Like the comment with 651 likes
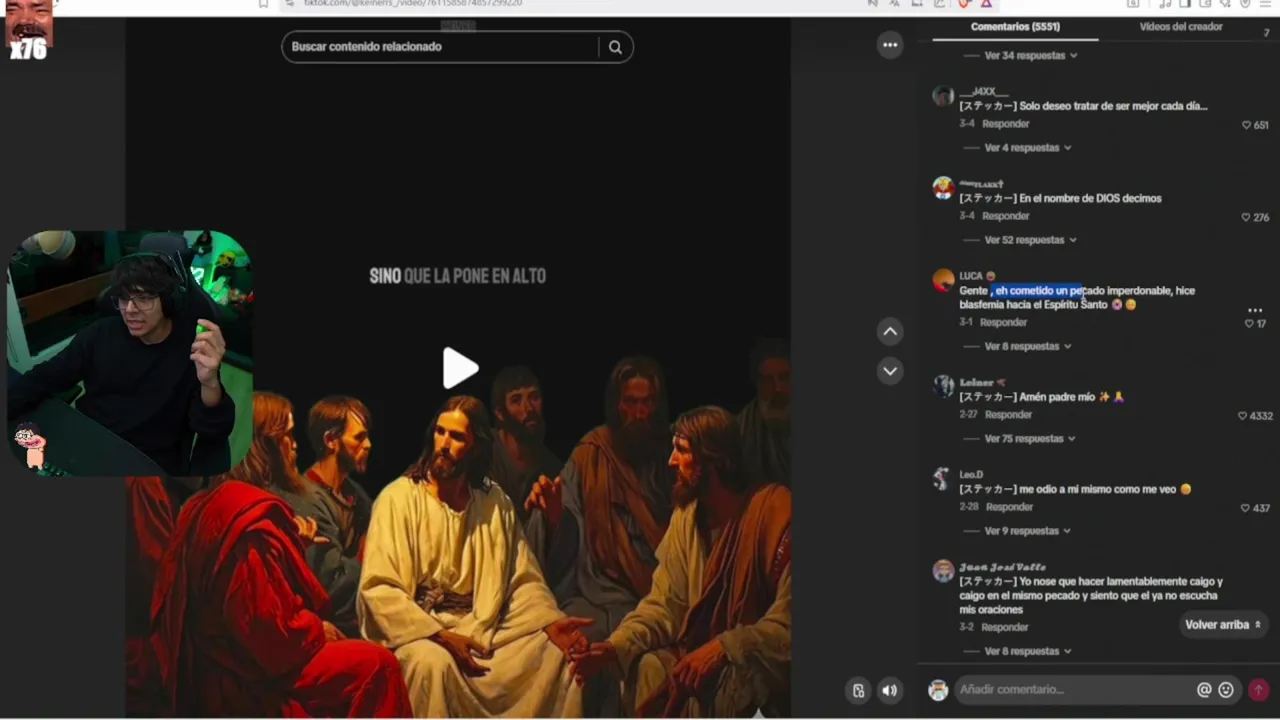1280x720 pixels. (1247, 125)
